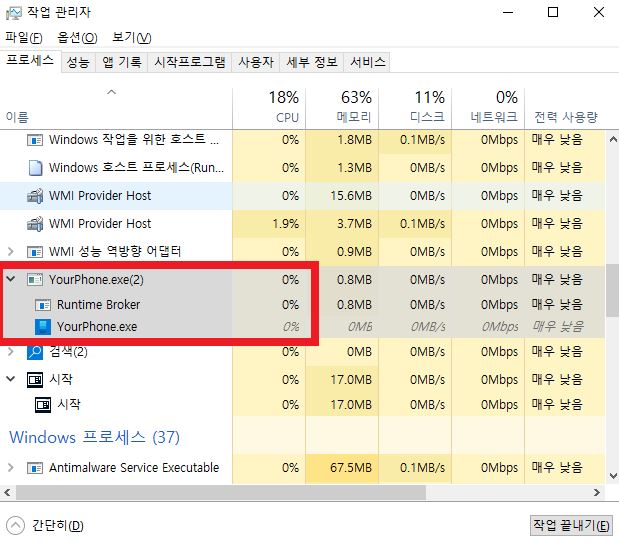This screenshot has width=619, height=548.
Task: Click the icon of Windows 작업을 위한 호스트 row
Action: [35, 140]
